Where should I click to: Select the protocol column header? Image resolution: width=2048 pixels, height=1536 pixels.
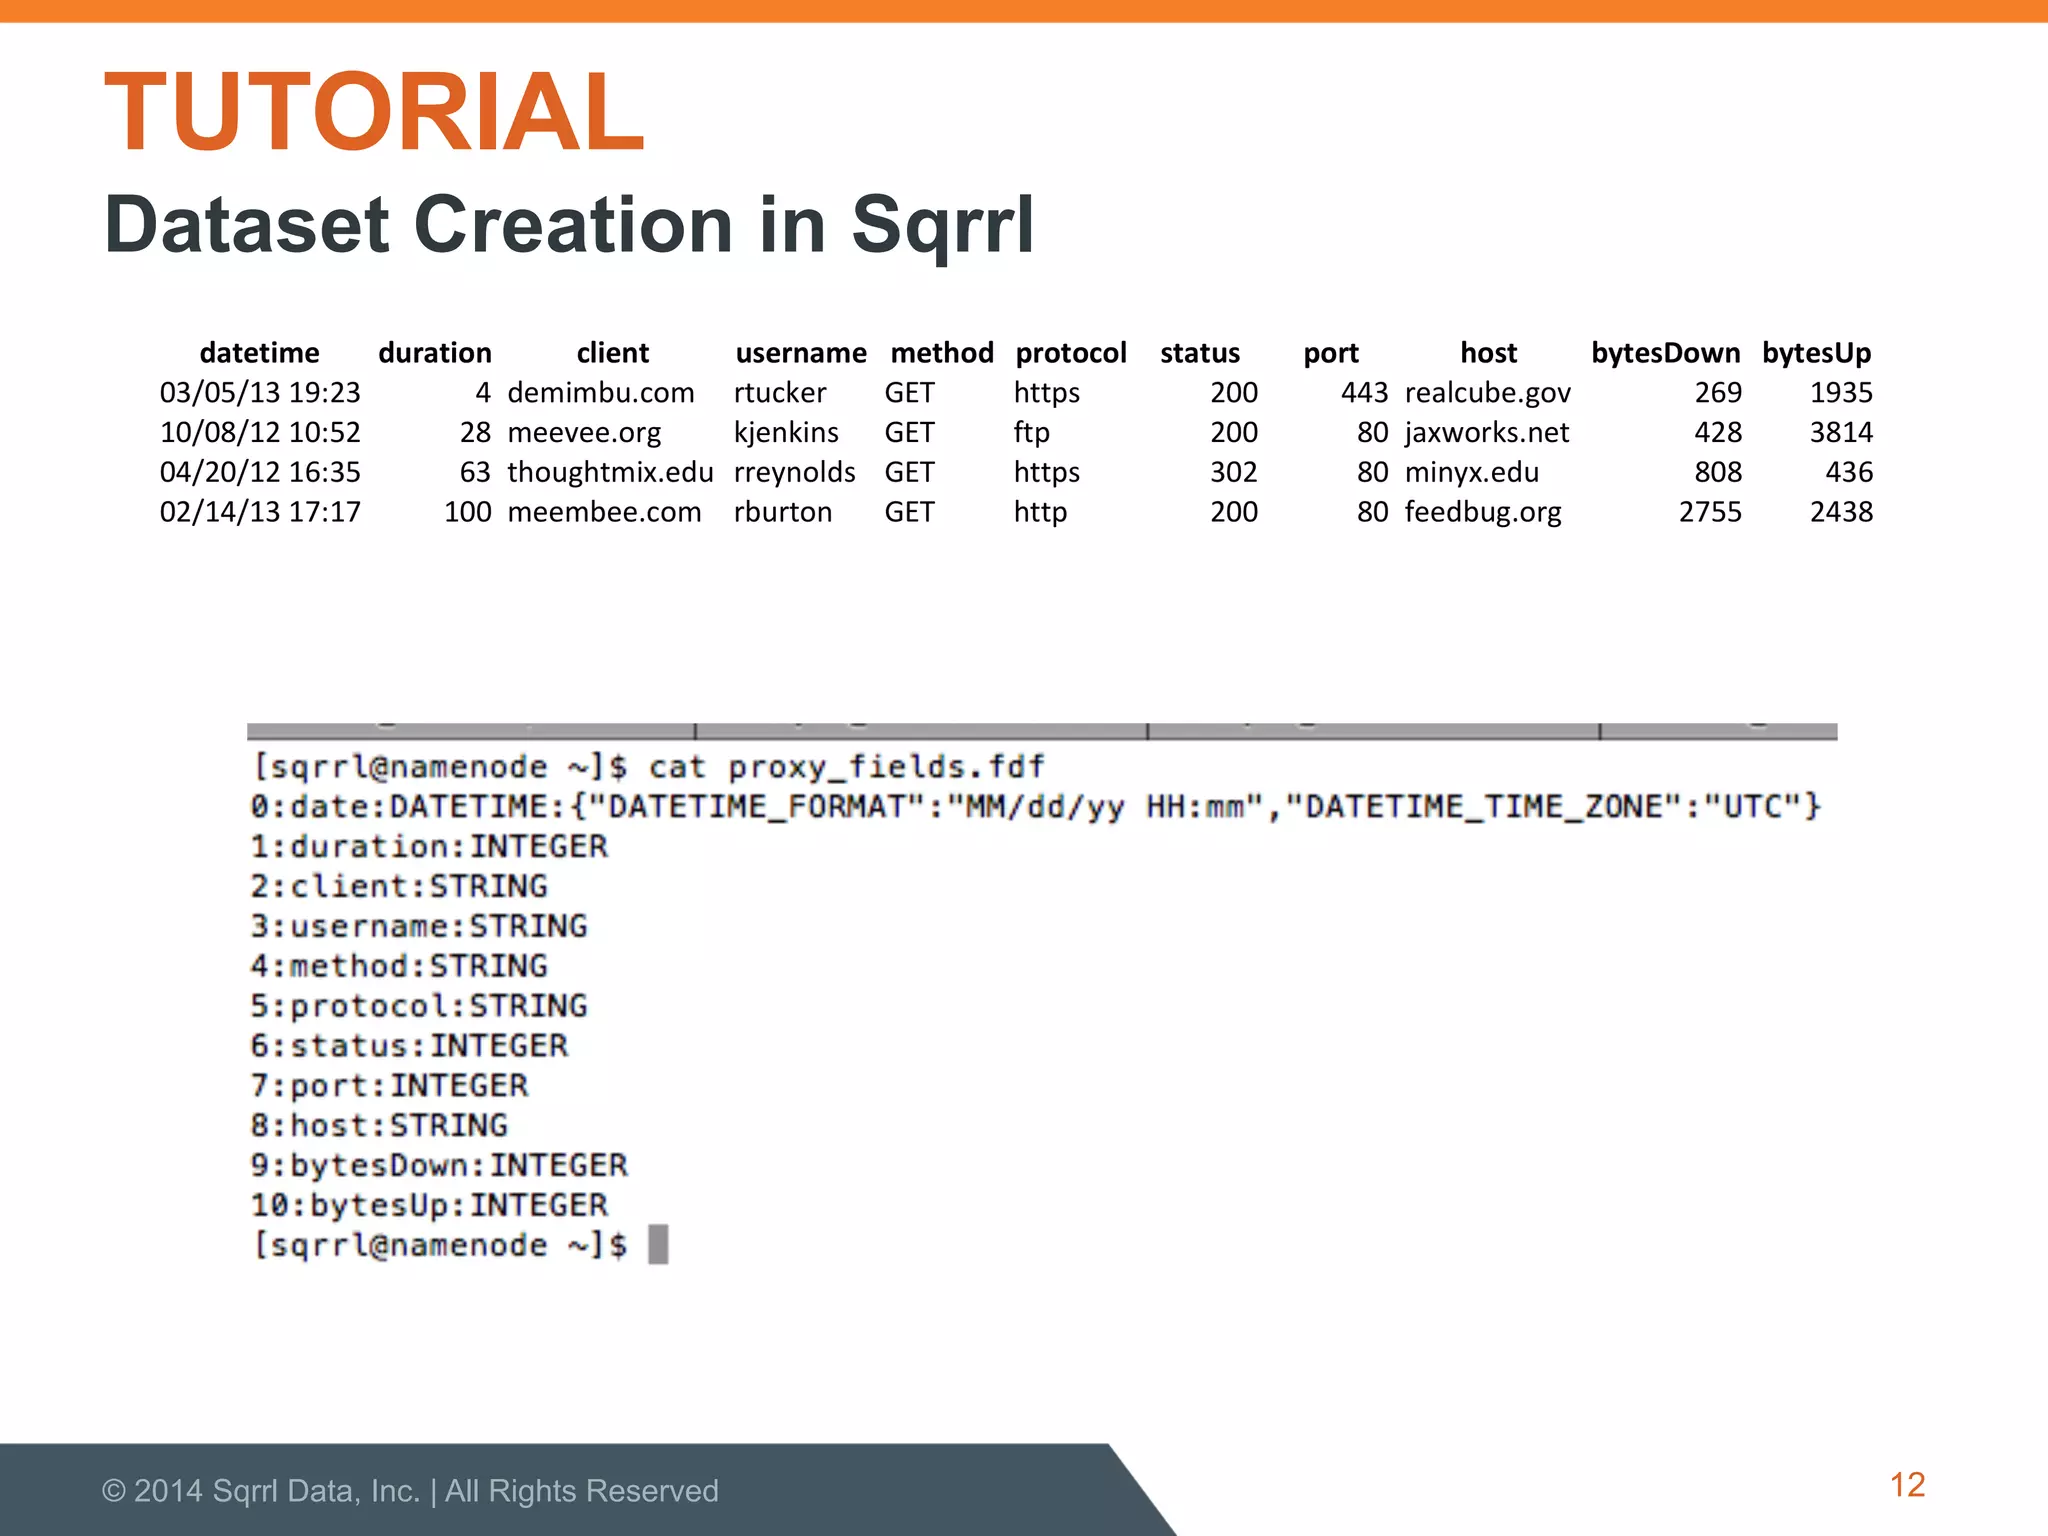click(x=1071, y=353)
